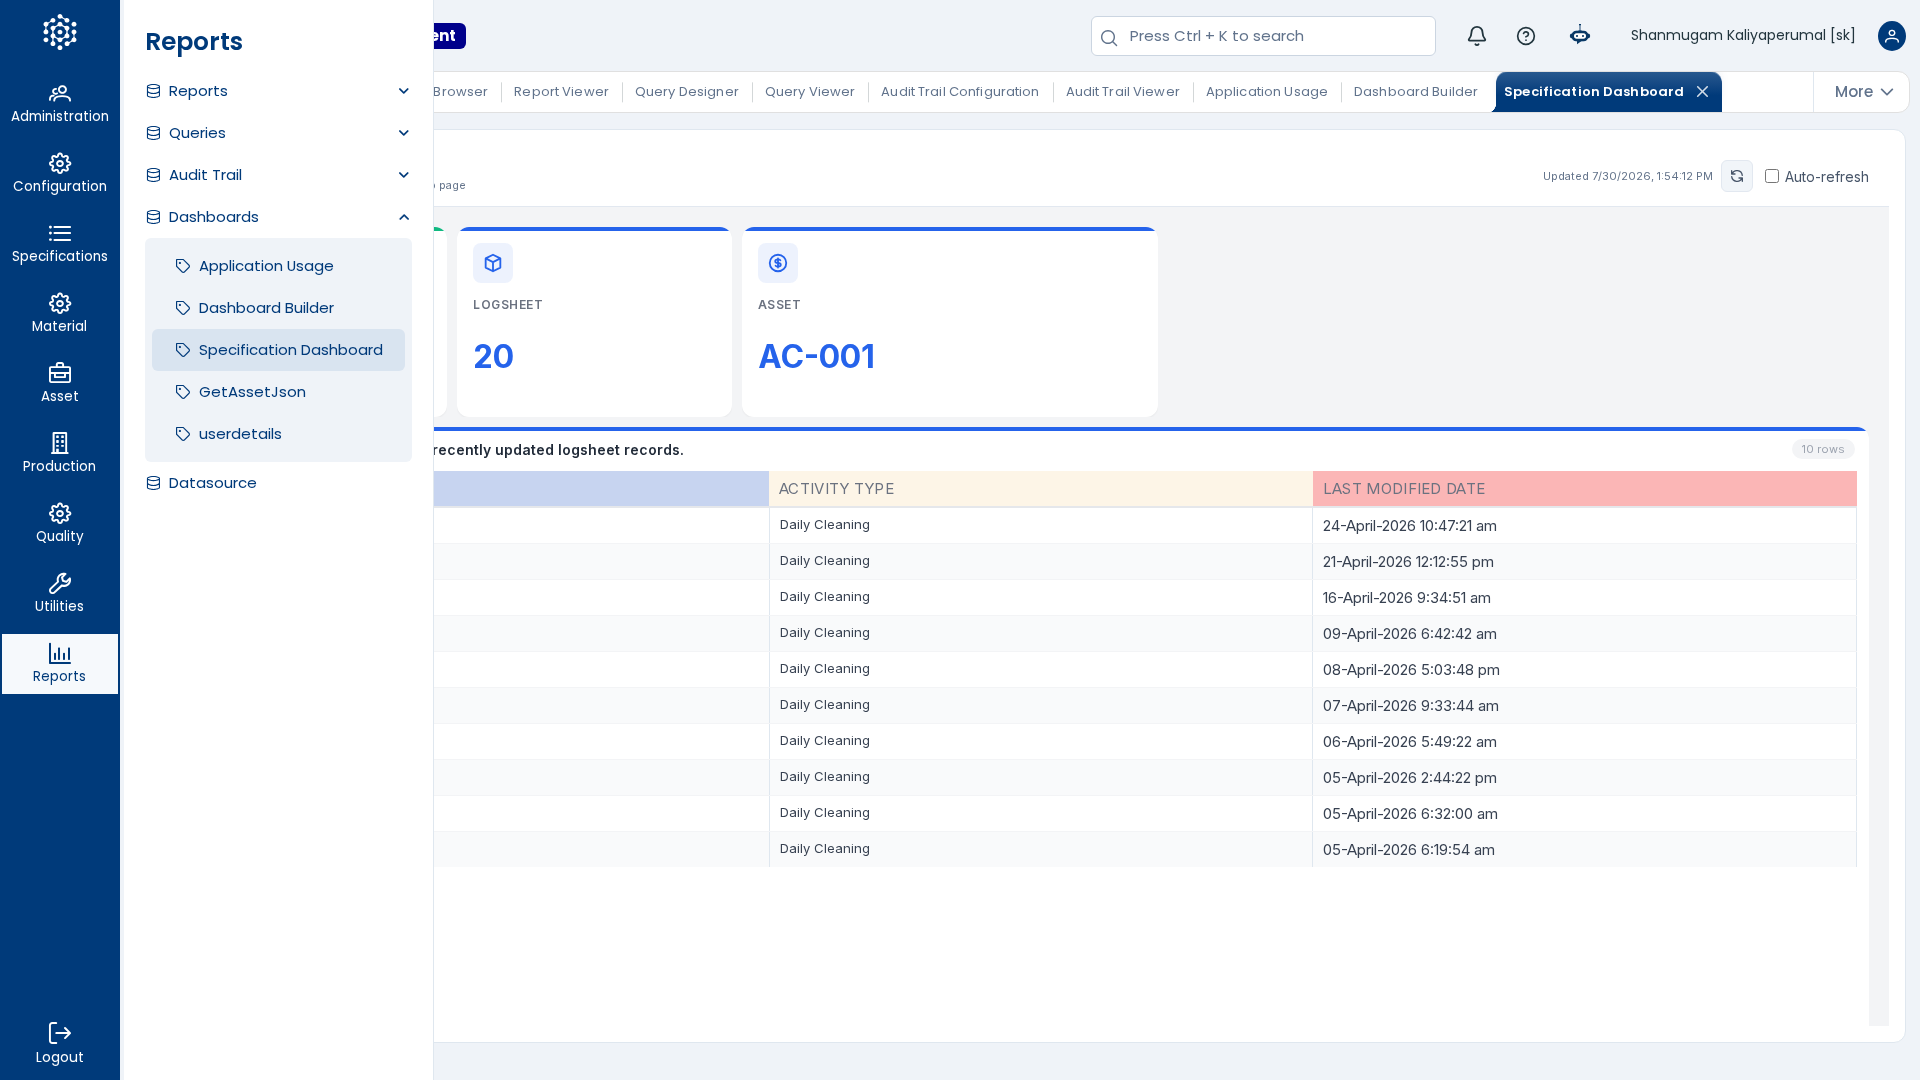Image resolution: width=1920 pixels, height=1080 pixels.
Task: Open the Asset module in the sidebar
Action: pyautogui.click(x=60, y=384)
